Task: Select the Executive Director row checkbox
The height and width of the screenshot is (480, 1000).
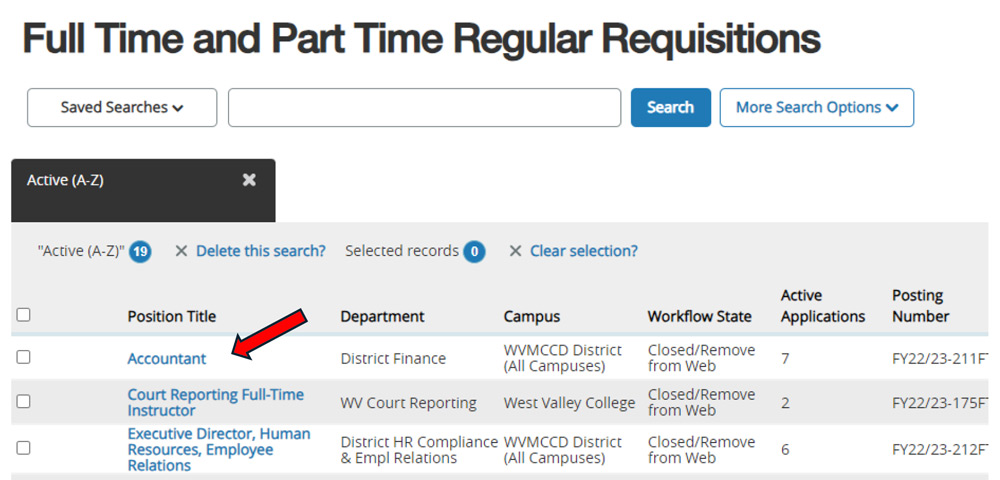Action: [x=24, y=447]
